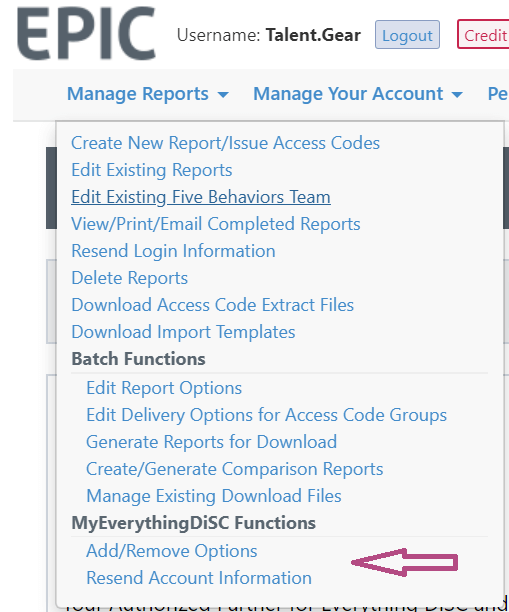
Task: Click the EPIC logo
Action: (86, 34)
